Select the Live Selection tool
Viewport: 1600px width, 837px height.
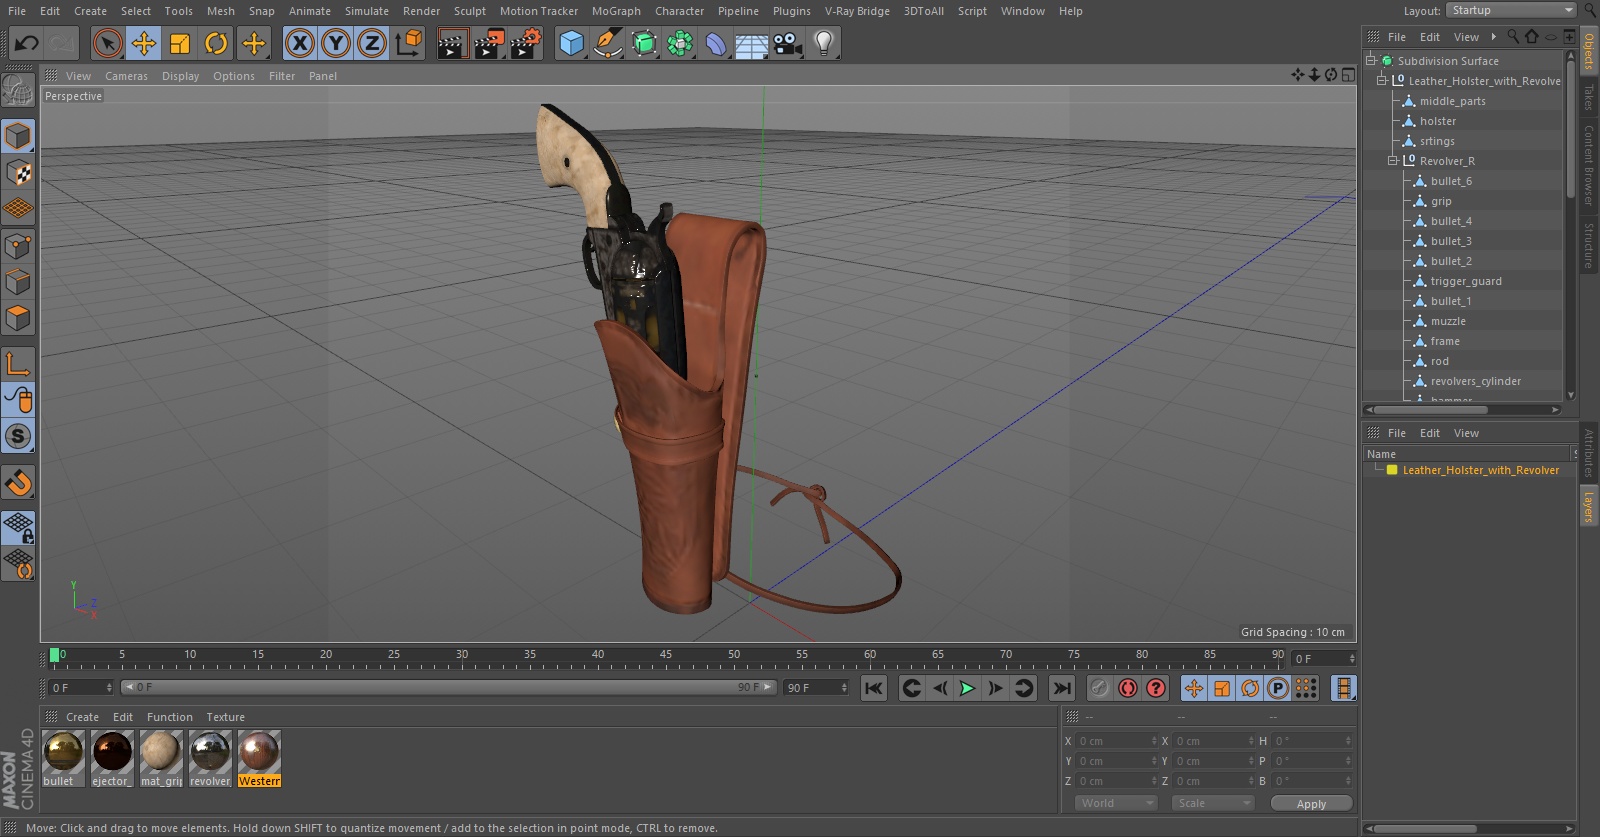[x=107, y=43]
